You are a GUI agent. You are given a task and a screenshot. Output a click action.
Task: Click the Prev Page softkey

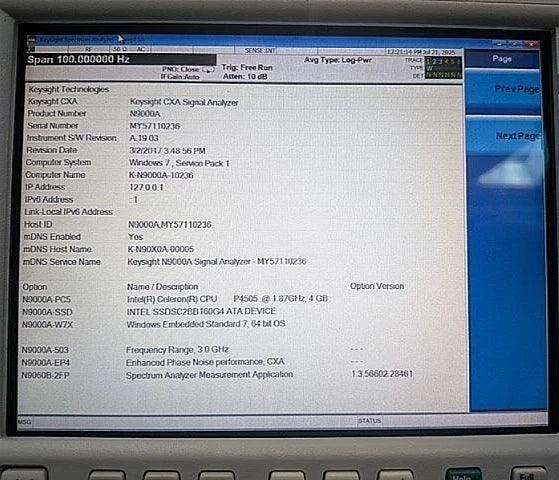(503, 91)
